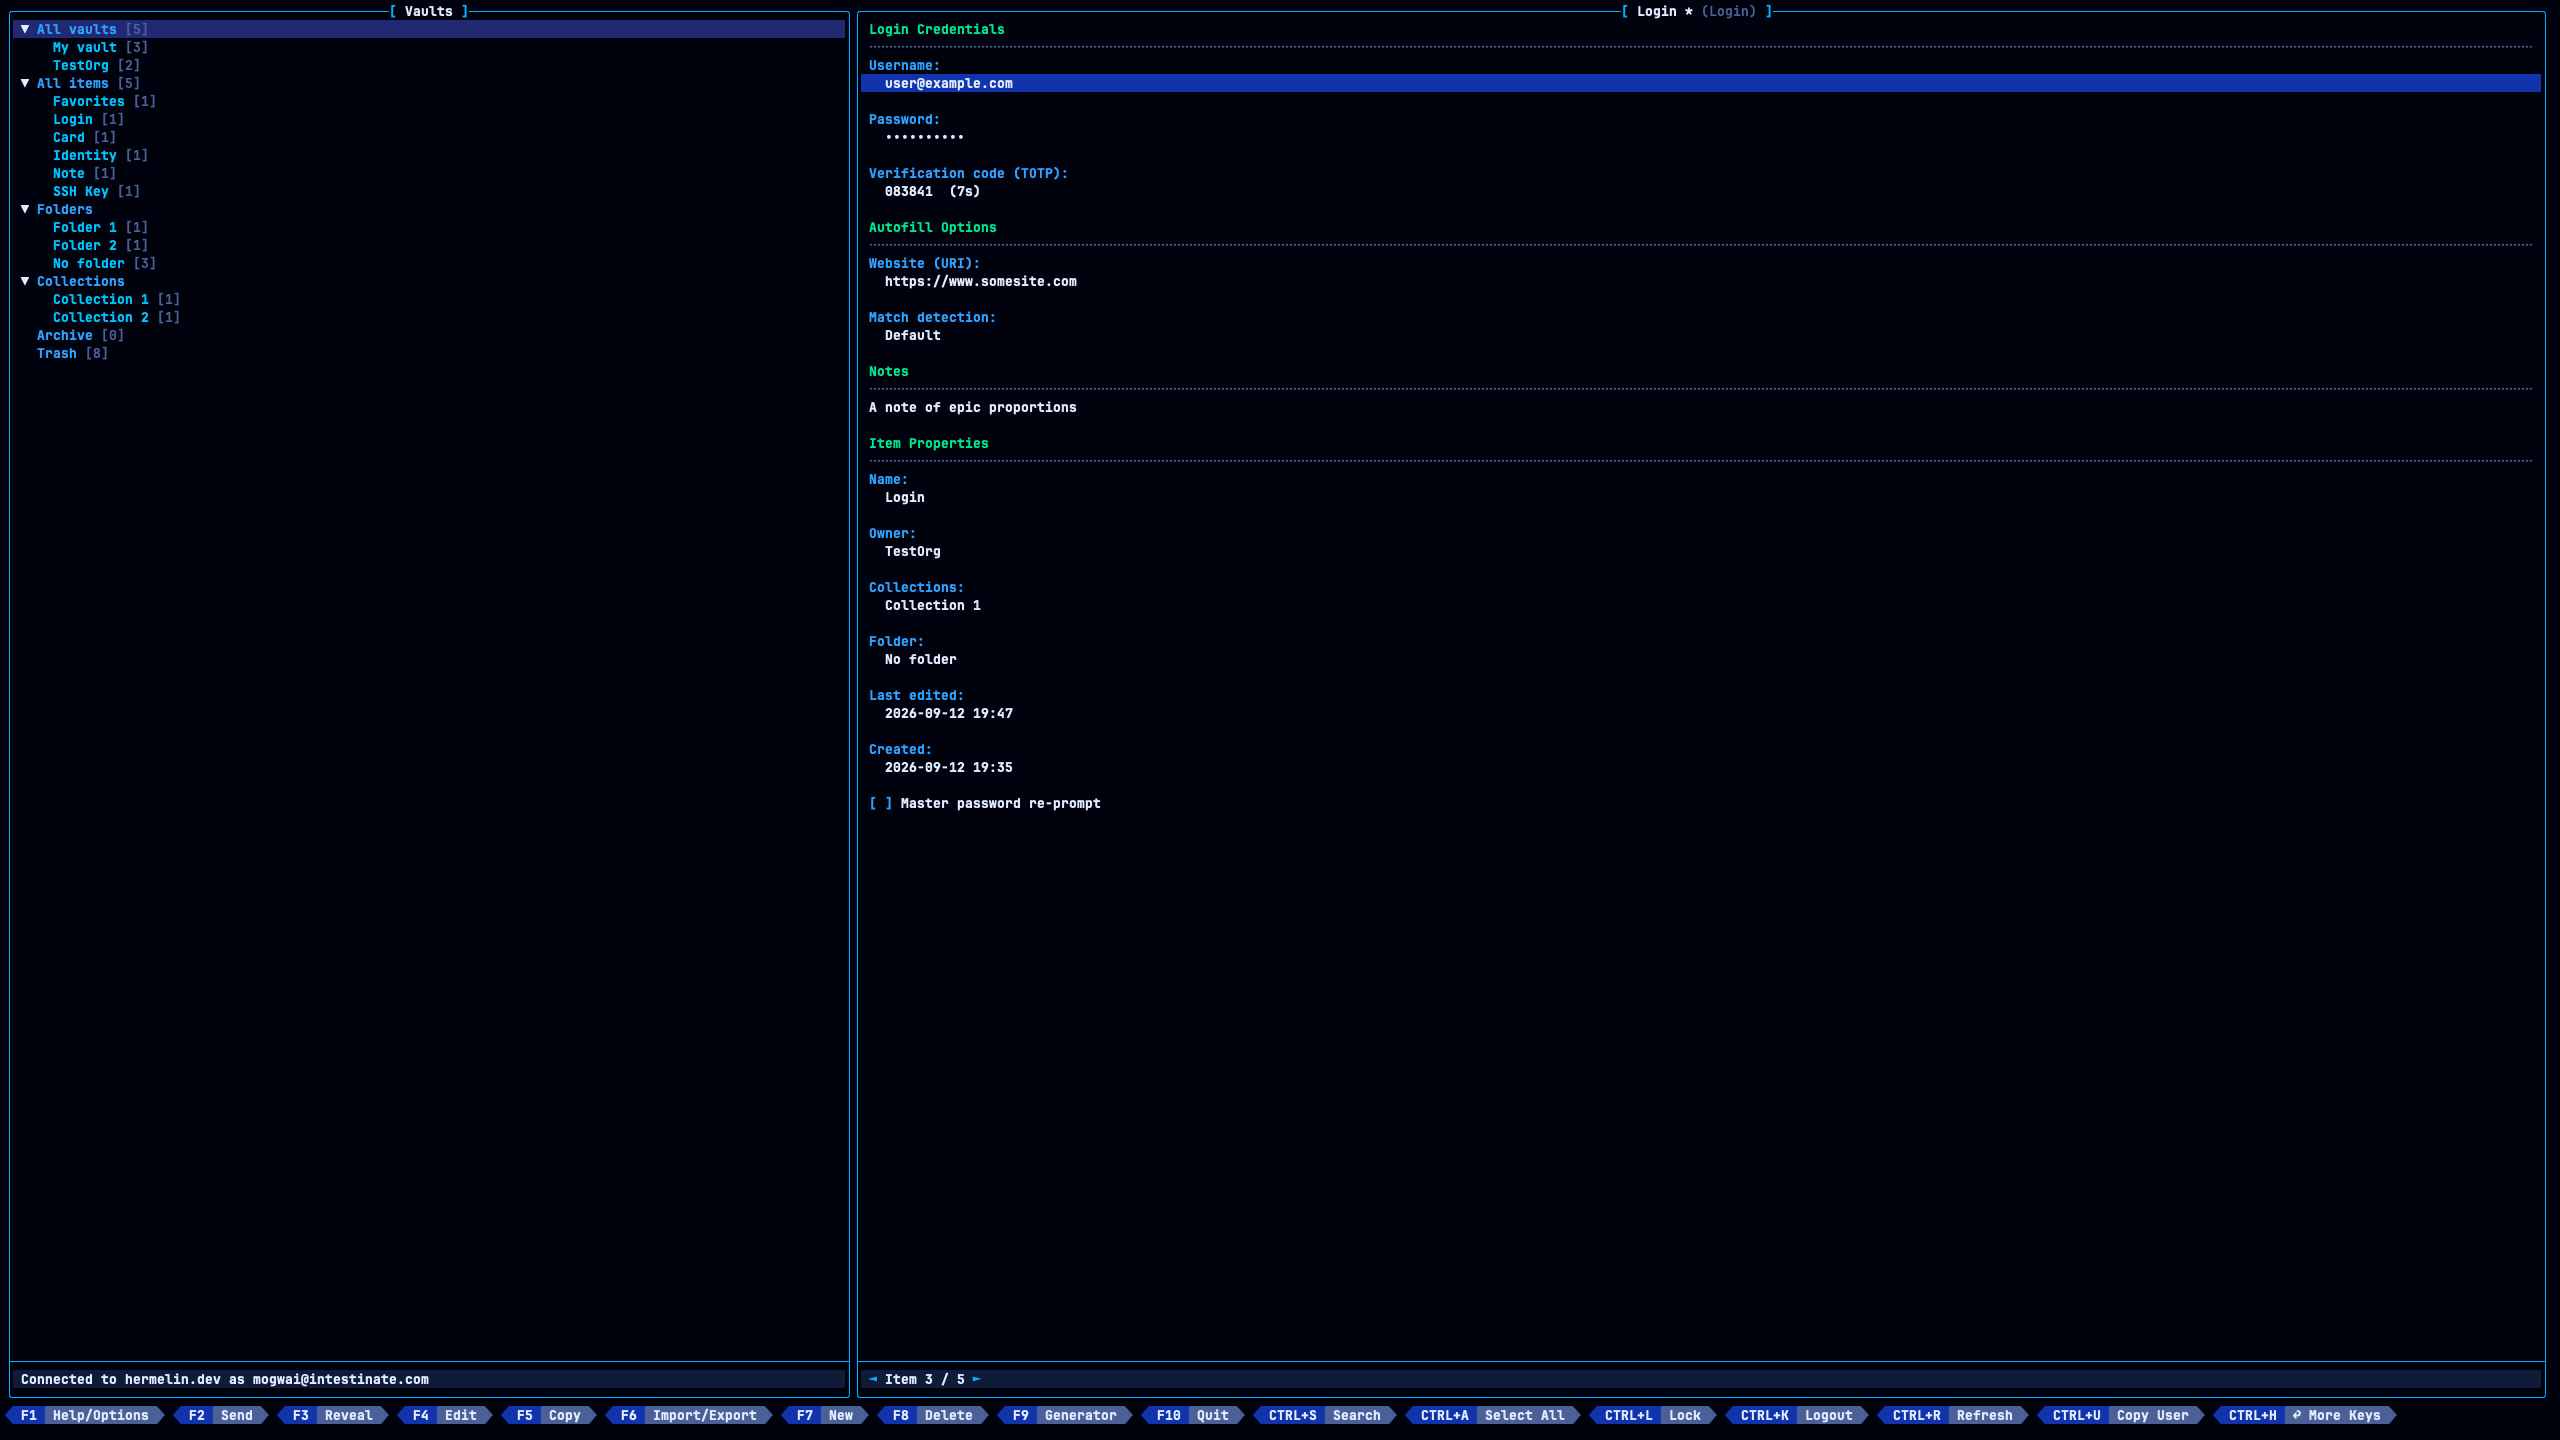2560x1440 pixels.
Task: Click F10 Quit in bottom bar
Action: (x=1193, y=1416)
